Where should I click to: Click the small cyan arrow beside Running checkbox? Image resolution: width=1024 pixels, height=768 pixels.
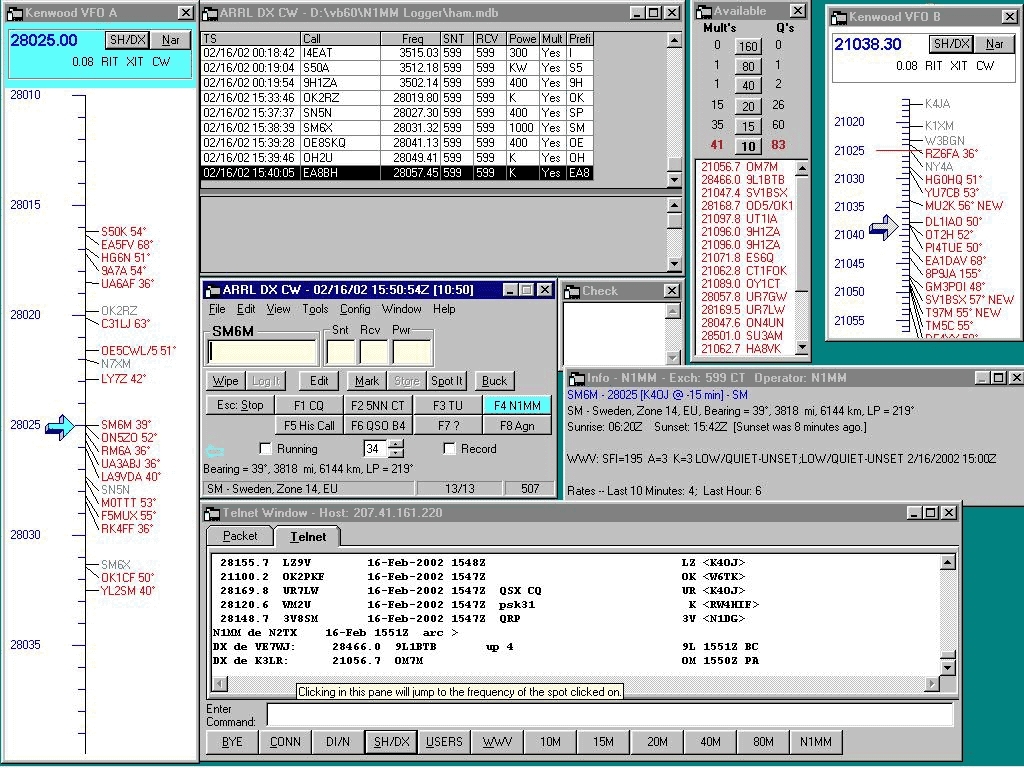(x=214, y=450)
